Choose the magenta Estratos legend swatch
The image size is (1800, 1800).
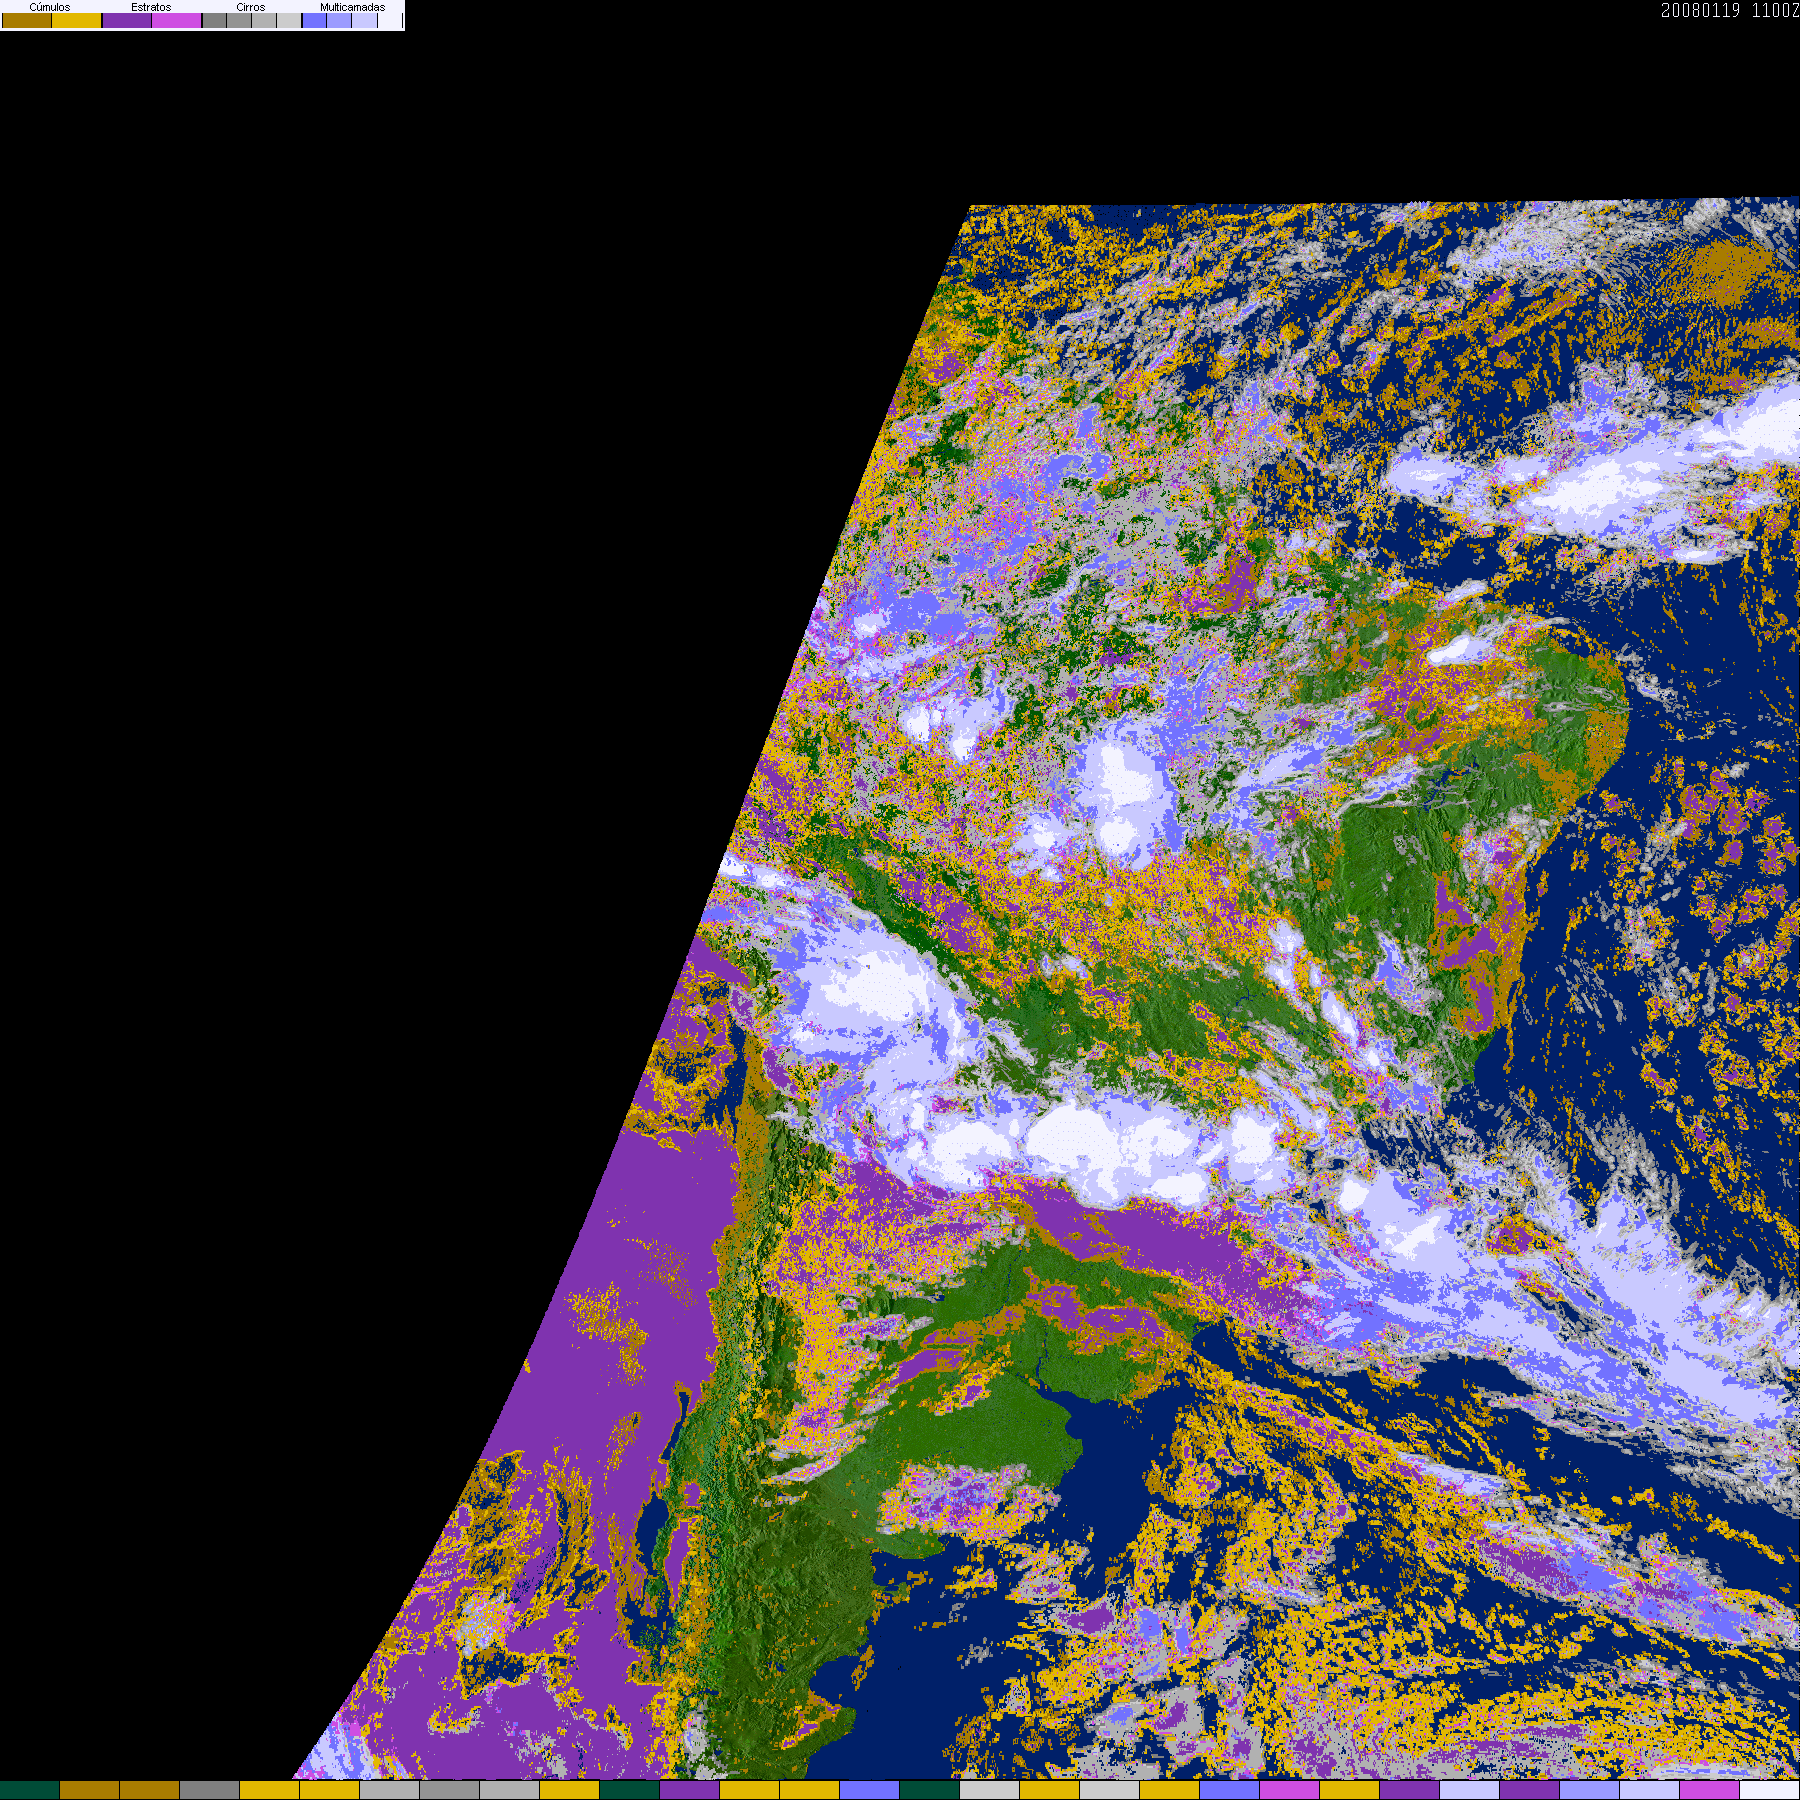[x=177, y=21]
